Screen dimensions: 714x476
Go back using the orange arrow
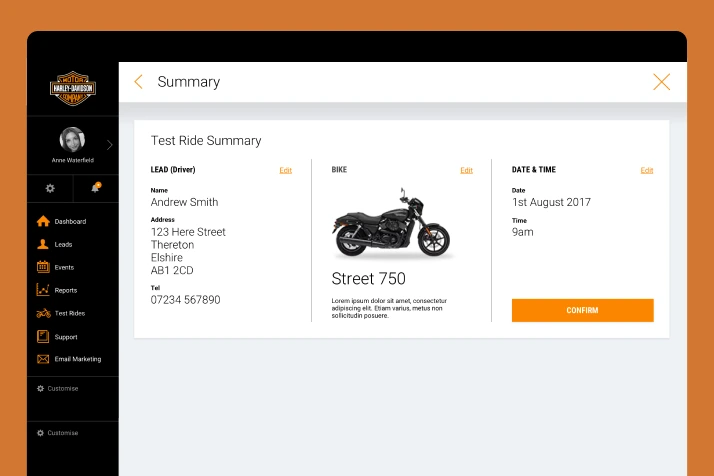click(x=138, y=82)
